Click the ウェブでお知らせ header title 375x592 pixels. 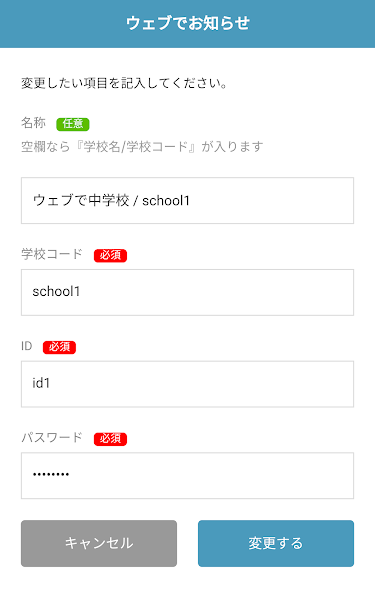coord(188,23)
